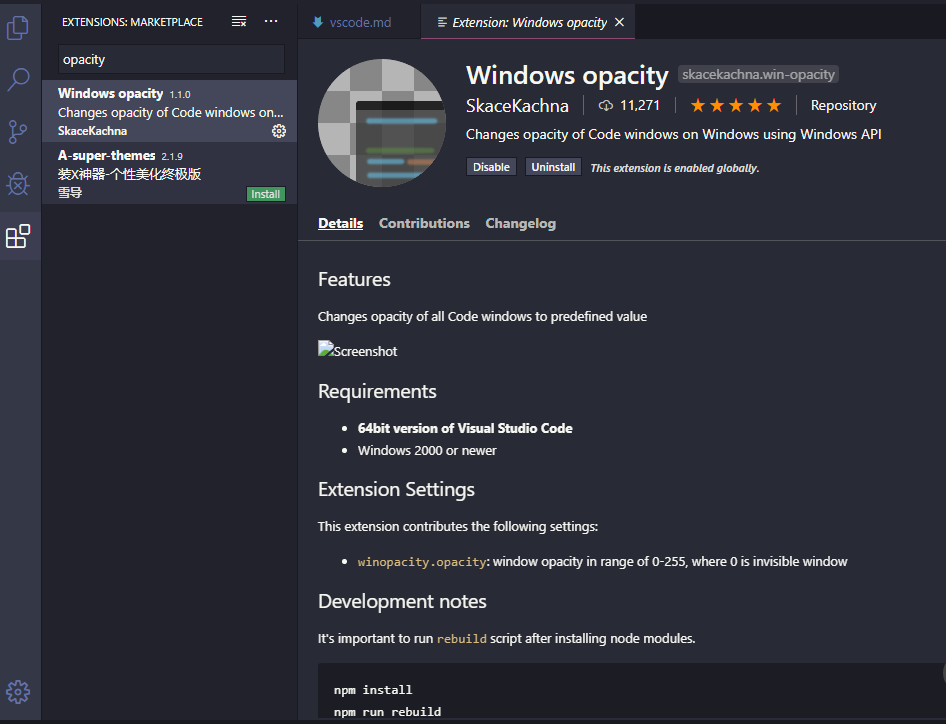Open the Changelog tab
This screenshot has height=724, width=946.
pos(521,223)
